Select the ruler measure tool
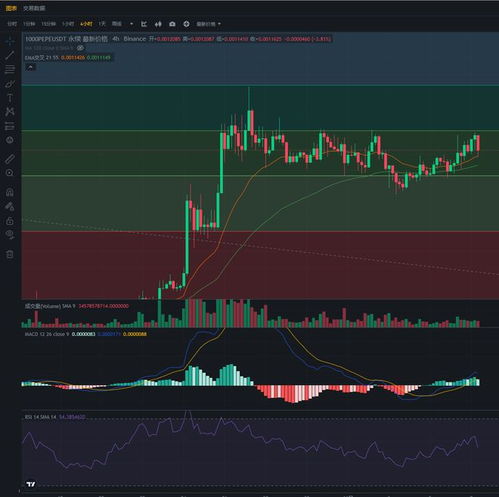 (10, 159)
